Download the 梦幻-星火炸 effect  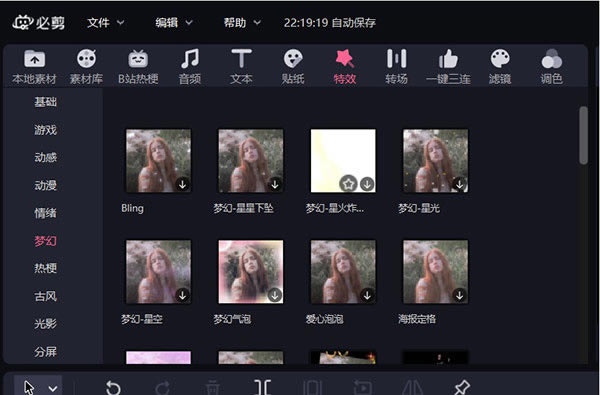click(x=367, y=184)
